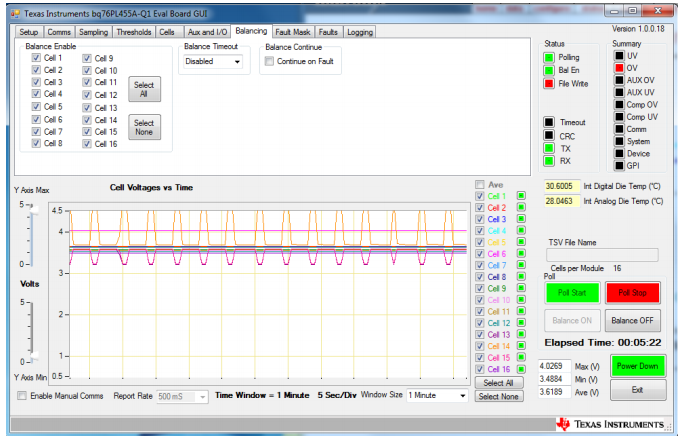The height and width of the screenshot is (438, 682).
Task: Click the Ave (V) value field
Action: click(x=555, y=392)
